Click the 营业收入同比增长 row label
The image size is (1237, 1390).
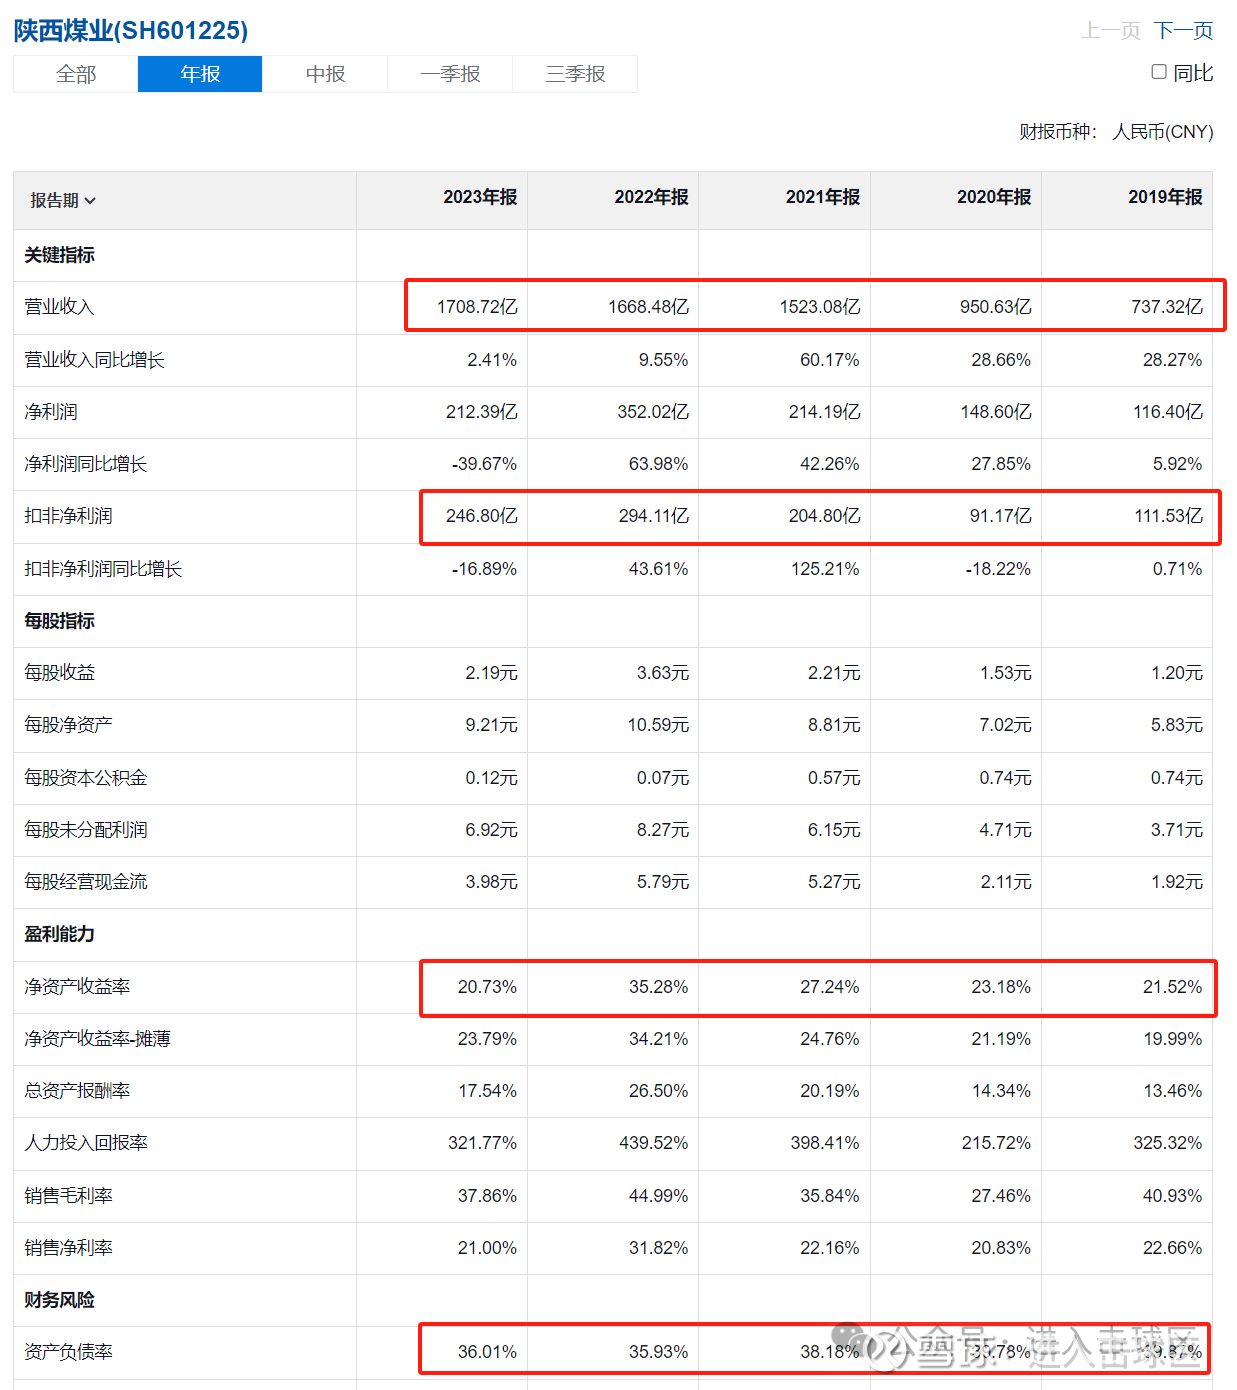click(94, 360)
